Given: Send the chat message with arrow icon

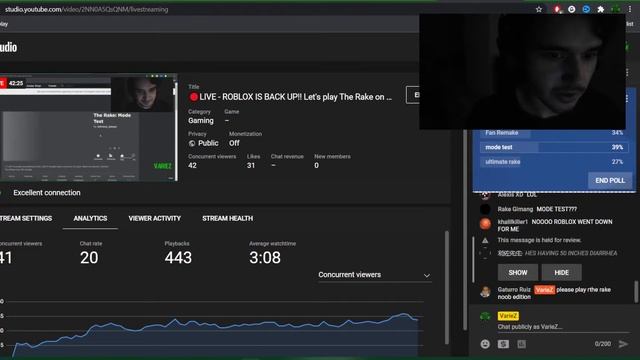Looking at the screenshot, I should click(623, 344).
